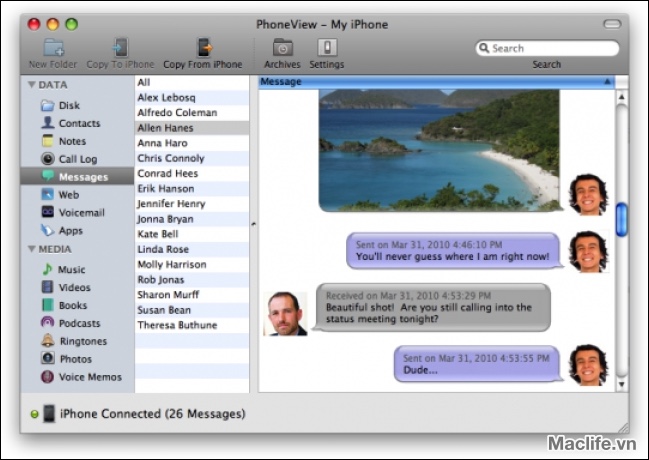Click the Copy To iPhone toolbar icon
This screenshot has width=649, height=460.
120,47
